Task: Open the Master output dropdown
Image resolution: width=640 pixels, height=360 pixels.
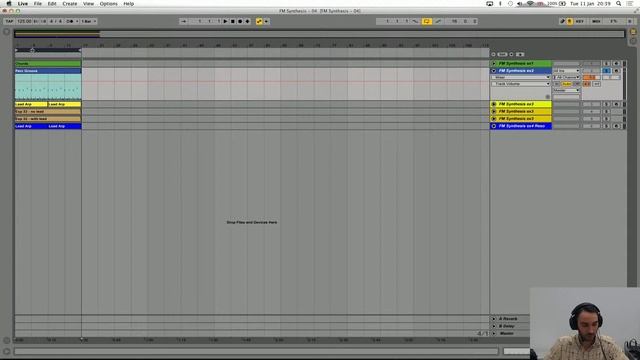Action: (566, 90)
